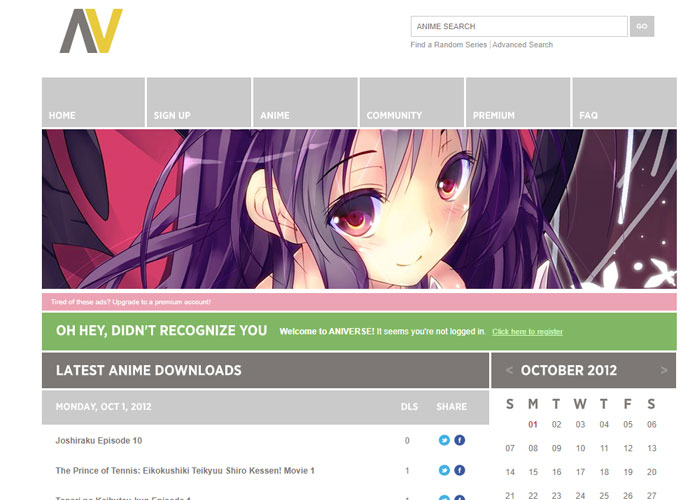Select October 04 in the calendar
Image resolution: width=700 pixels, height=500 pixels.
(604, 425)
